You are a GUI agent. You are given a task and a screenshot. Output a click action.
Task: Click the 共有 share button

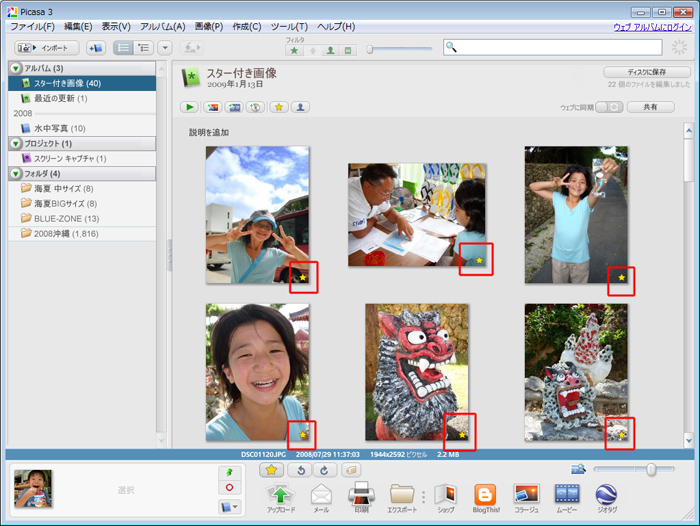pyautogui.click(x=650, y=107)
